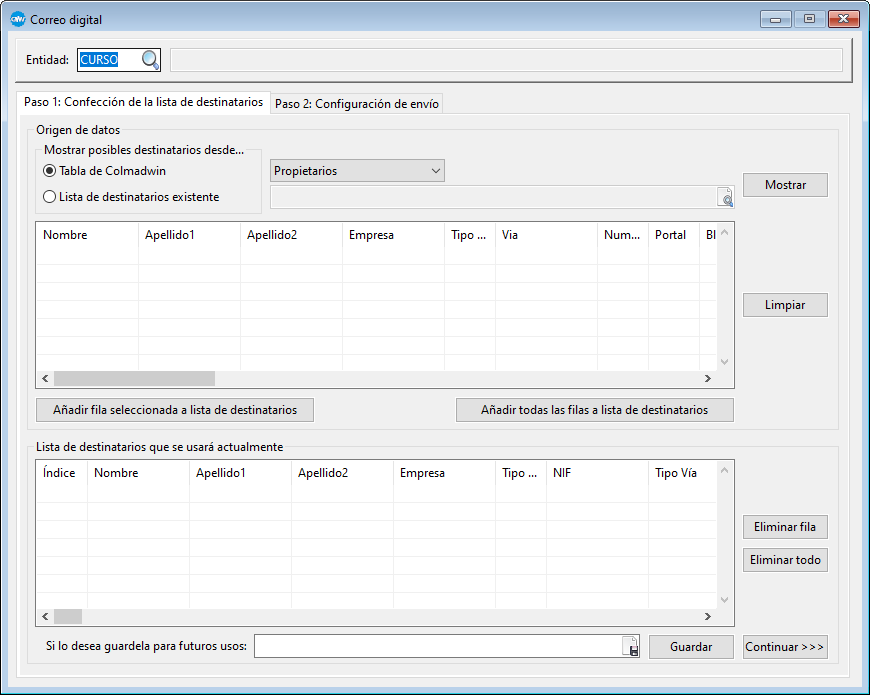870x695 pixels.
Task: Select 'Tabla de Colmadwin' radio option
Action: point(49,171)
